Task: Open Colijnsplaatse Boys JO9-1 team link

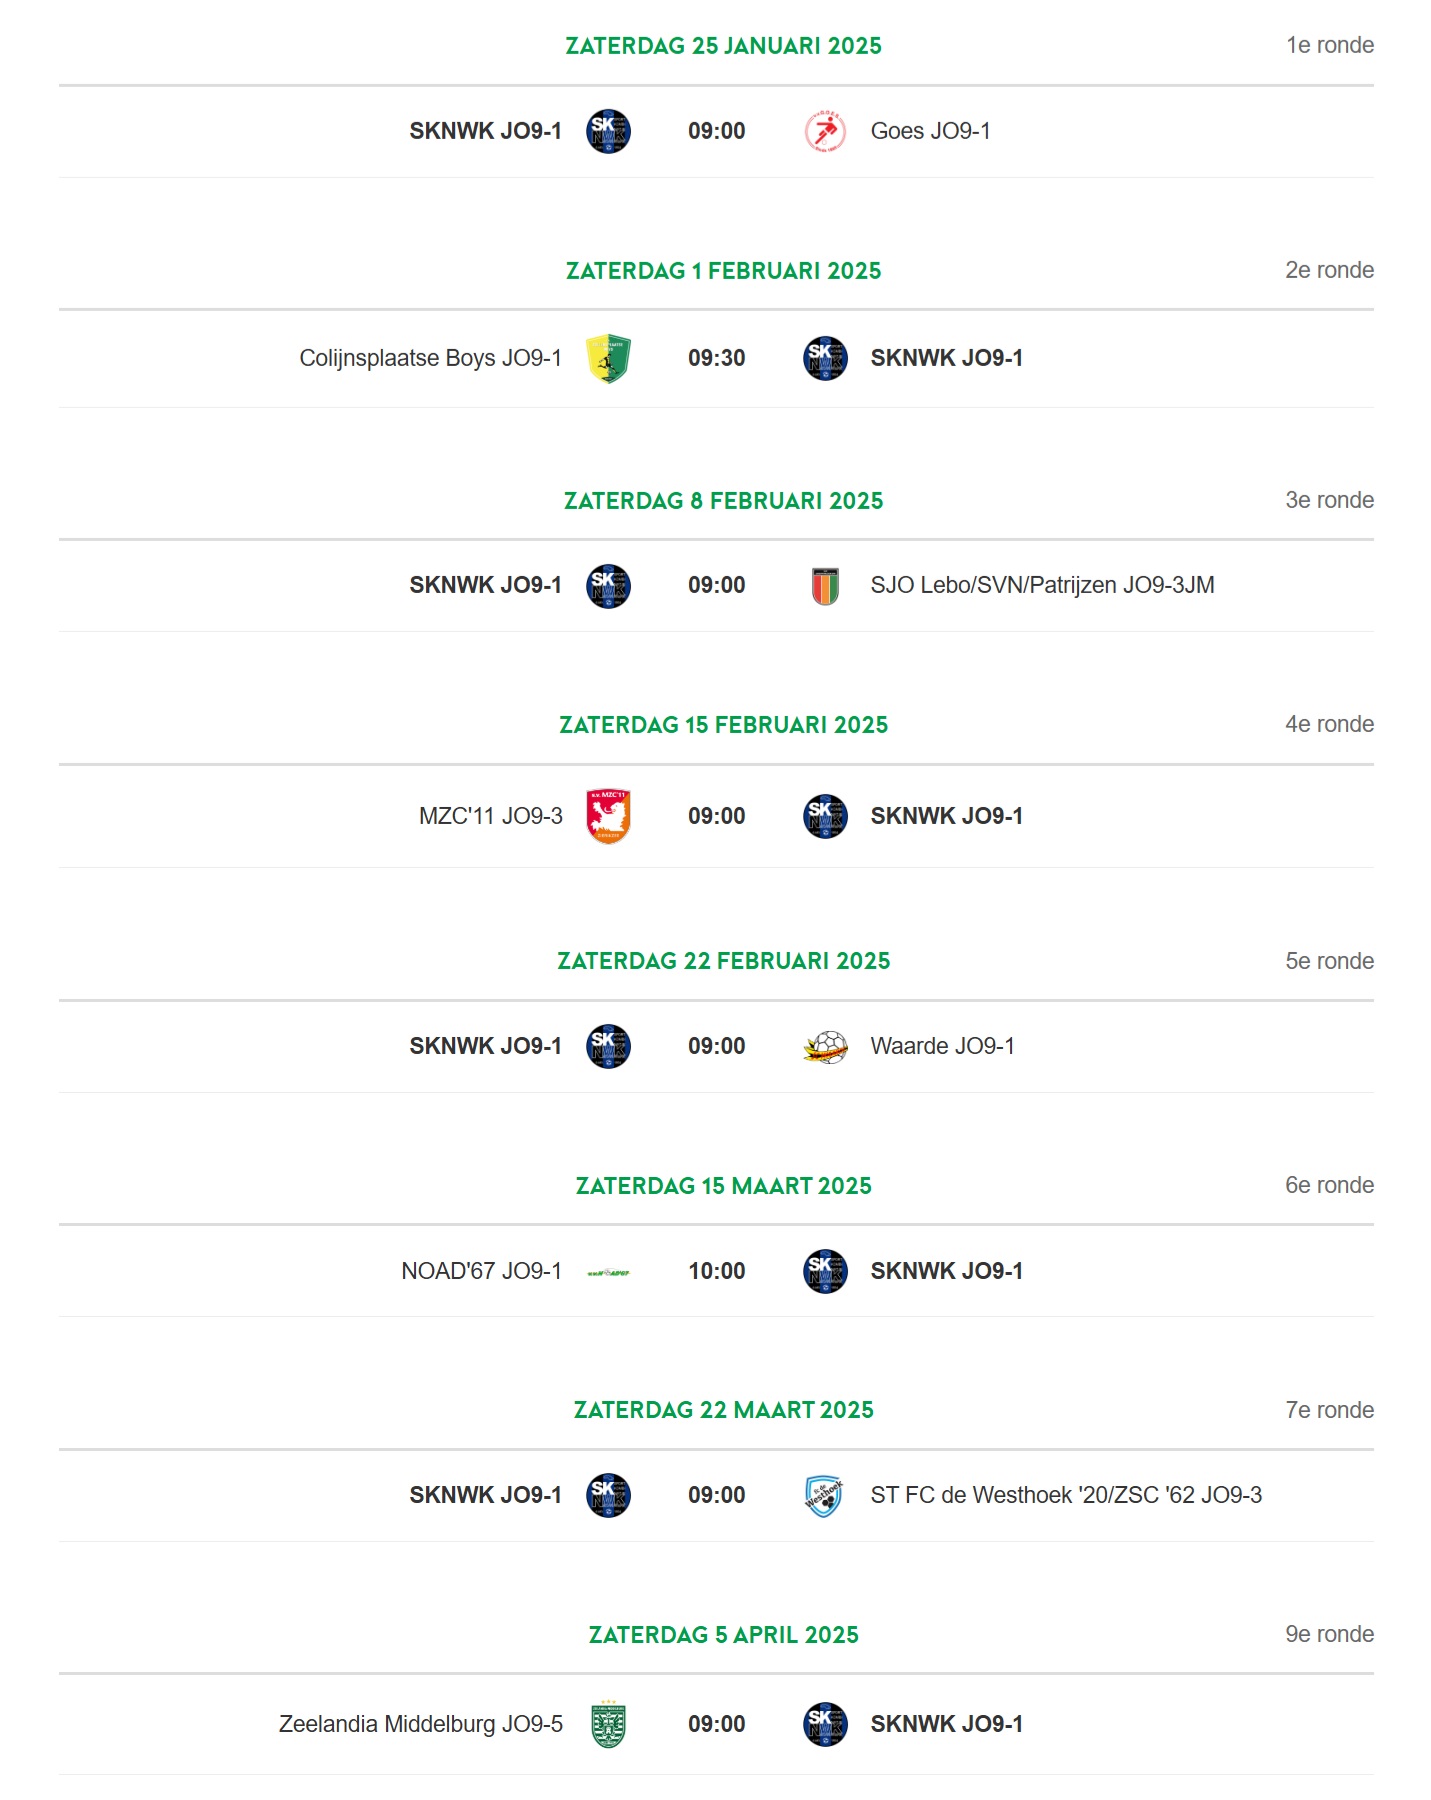Action: (430, 358)
